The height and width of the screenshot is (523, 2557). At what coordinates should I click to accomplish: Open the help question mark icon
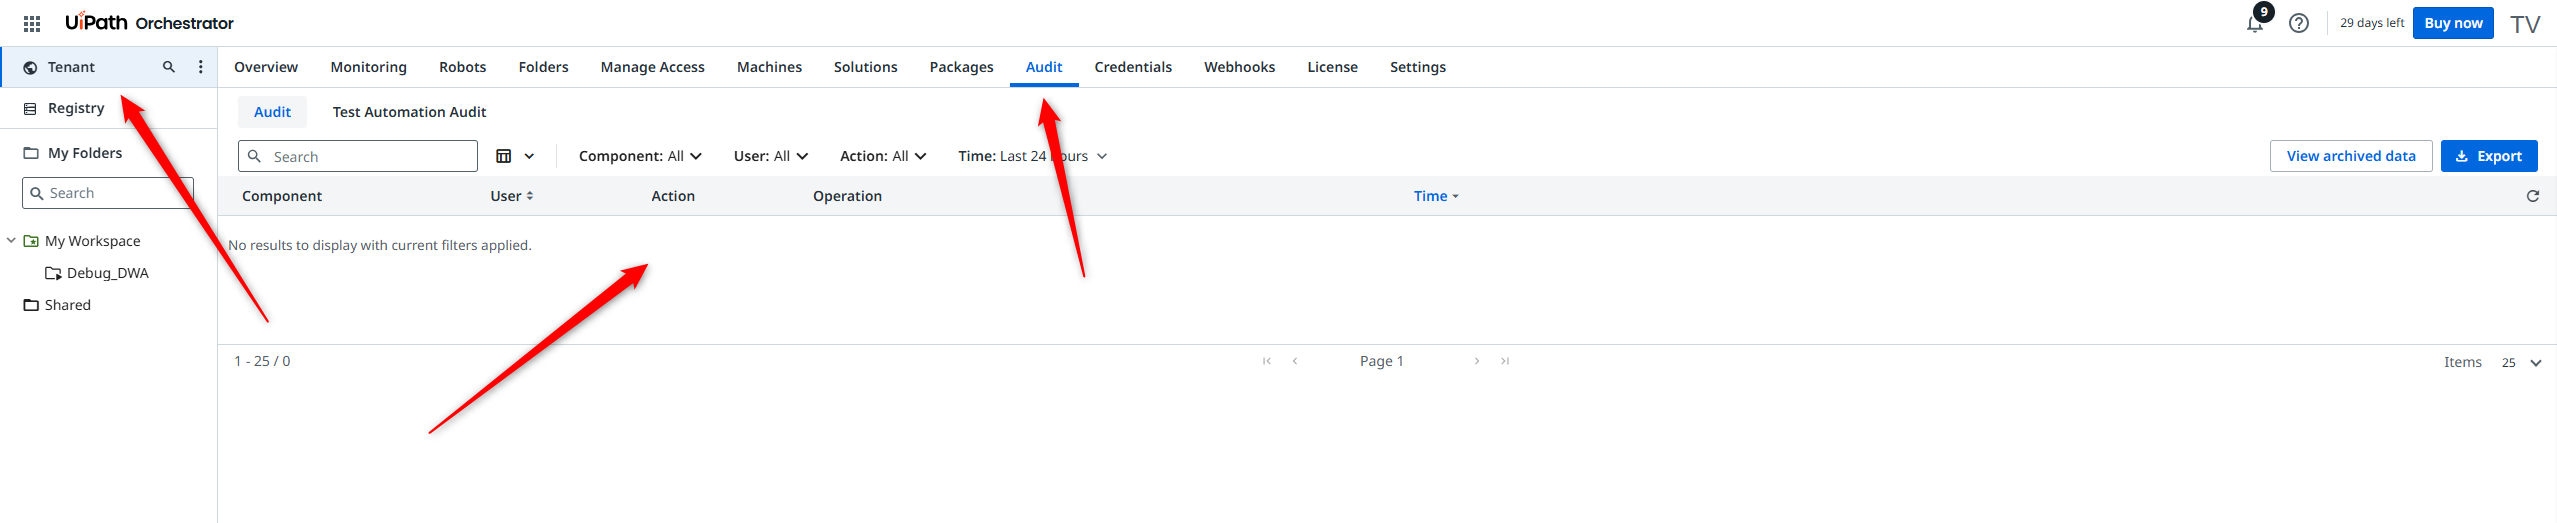coord(2299,23)
